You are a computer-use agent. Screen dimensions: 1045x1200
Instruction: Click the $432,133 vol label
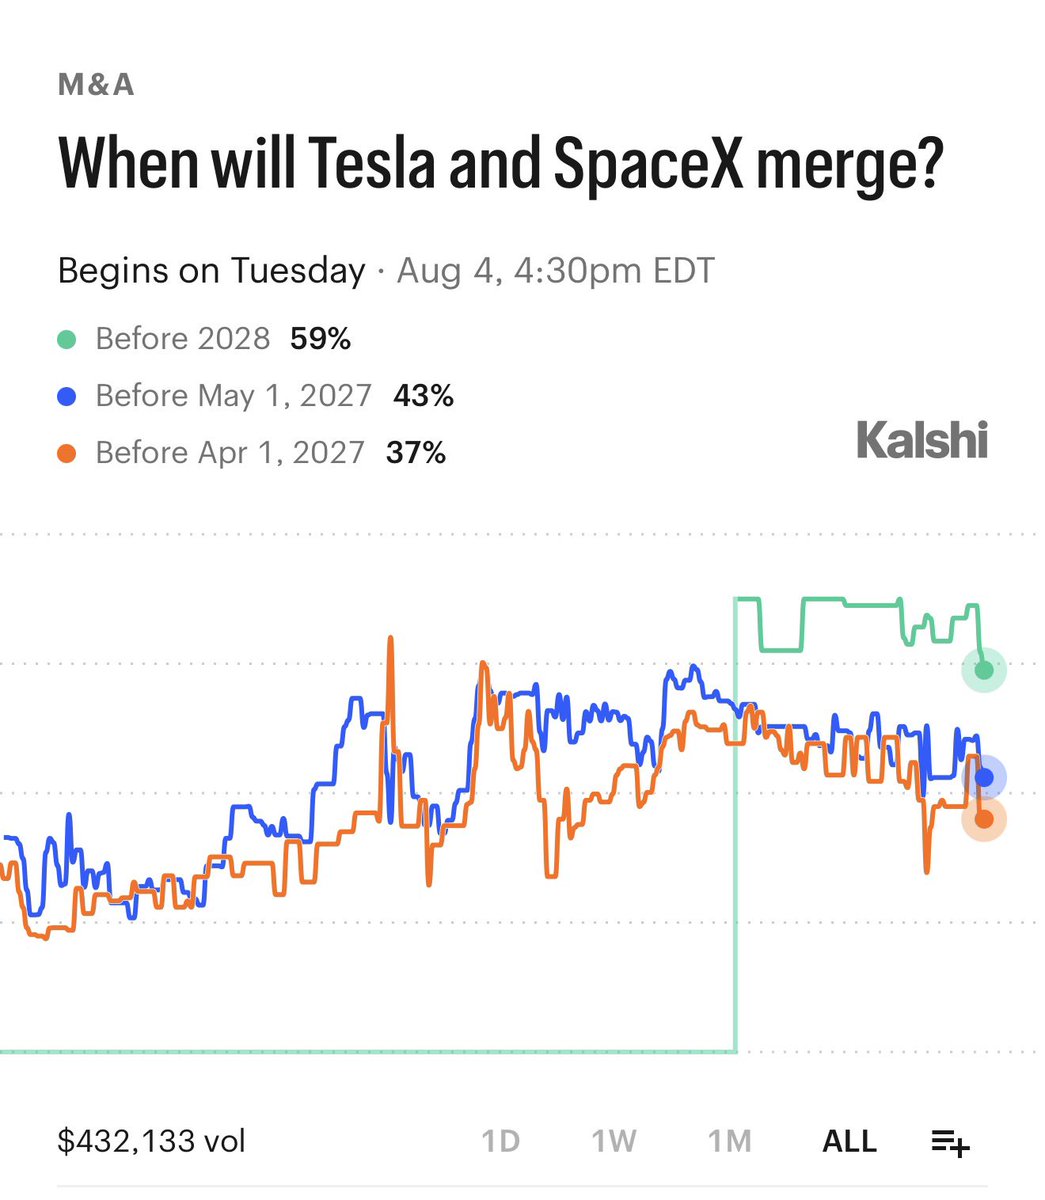coord(152,1141)
